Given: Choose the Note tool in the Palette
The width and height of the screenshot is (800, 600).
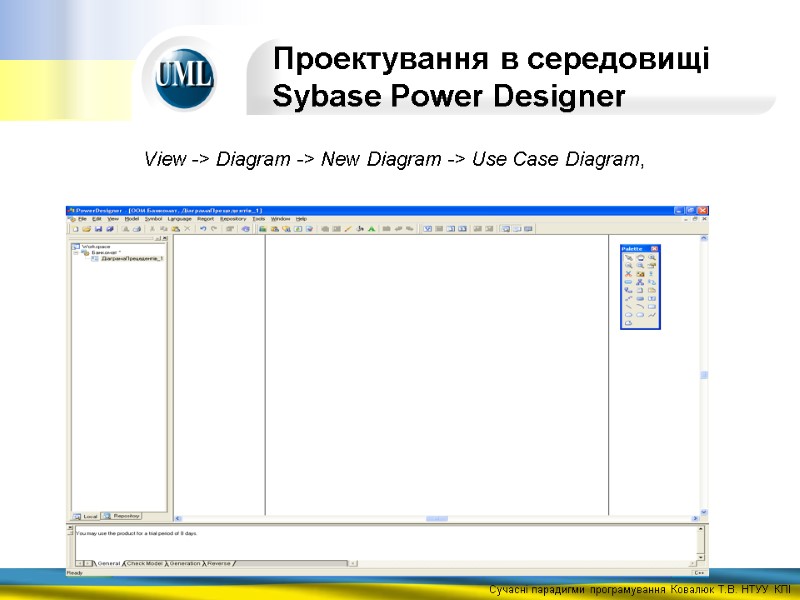Looking at the screenshot, I should 640,290.
